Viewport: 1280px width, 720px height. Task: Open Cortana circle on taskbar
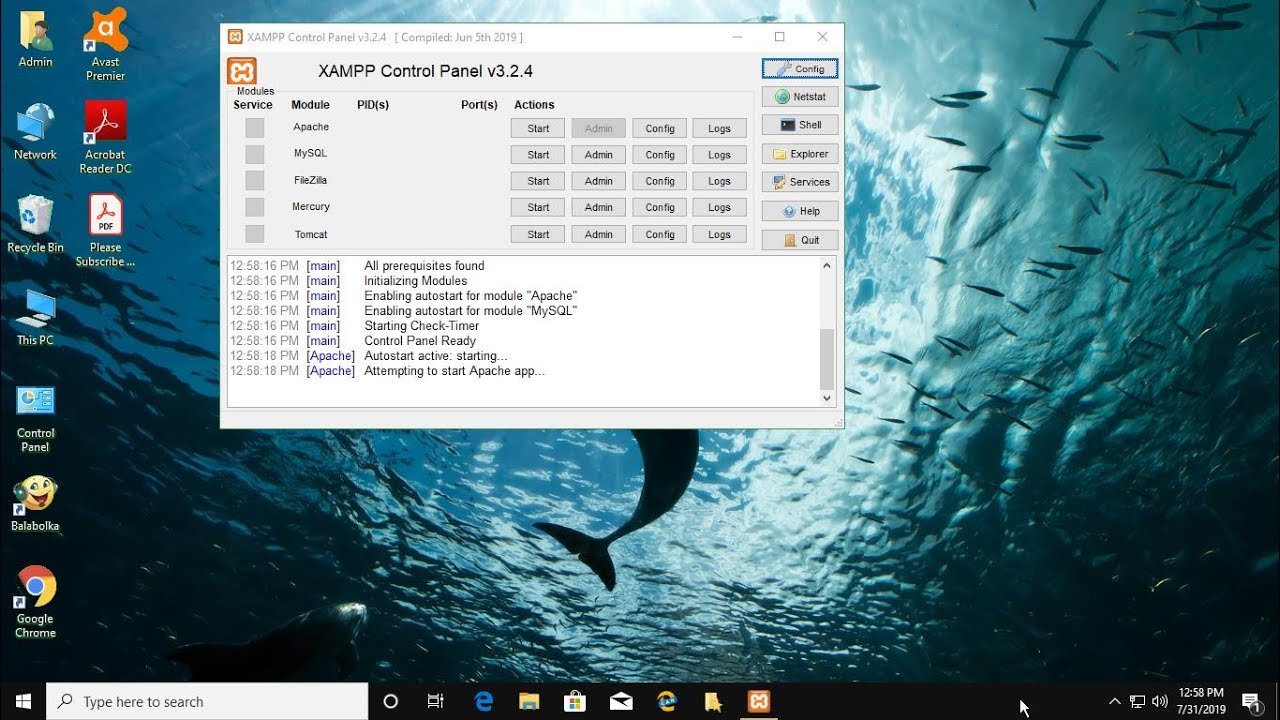point(391,701)
